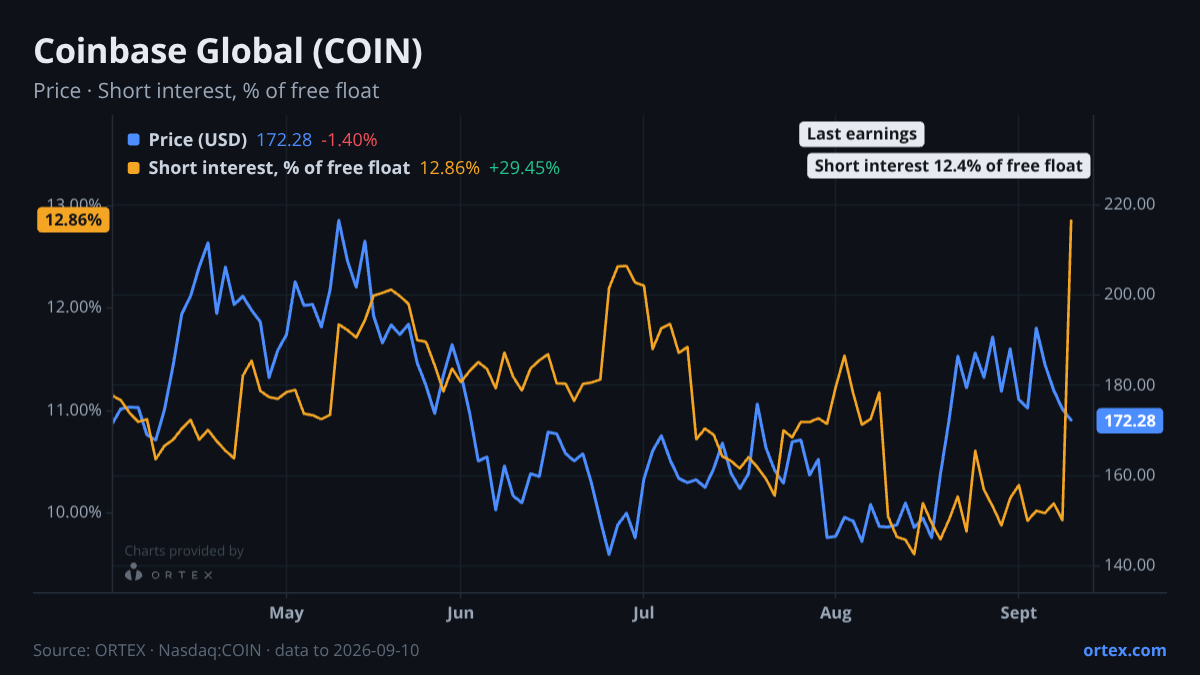Click the Coinbase Global (COIN) title

click(x=228, y=52)
